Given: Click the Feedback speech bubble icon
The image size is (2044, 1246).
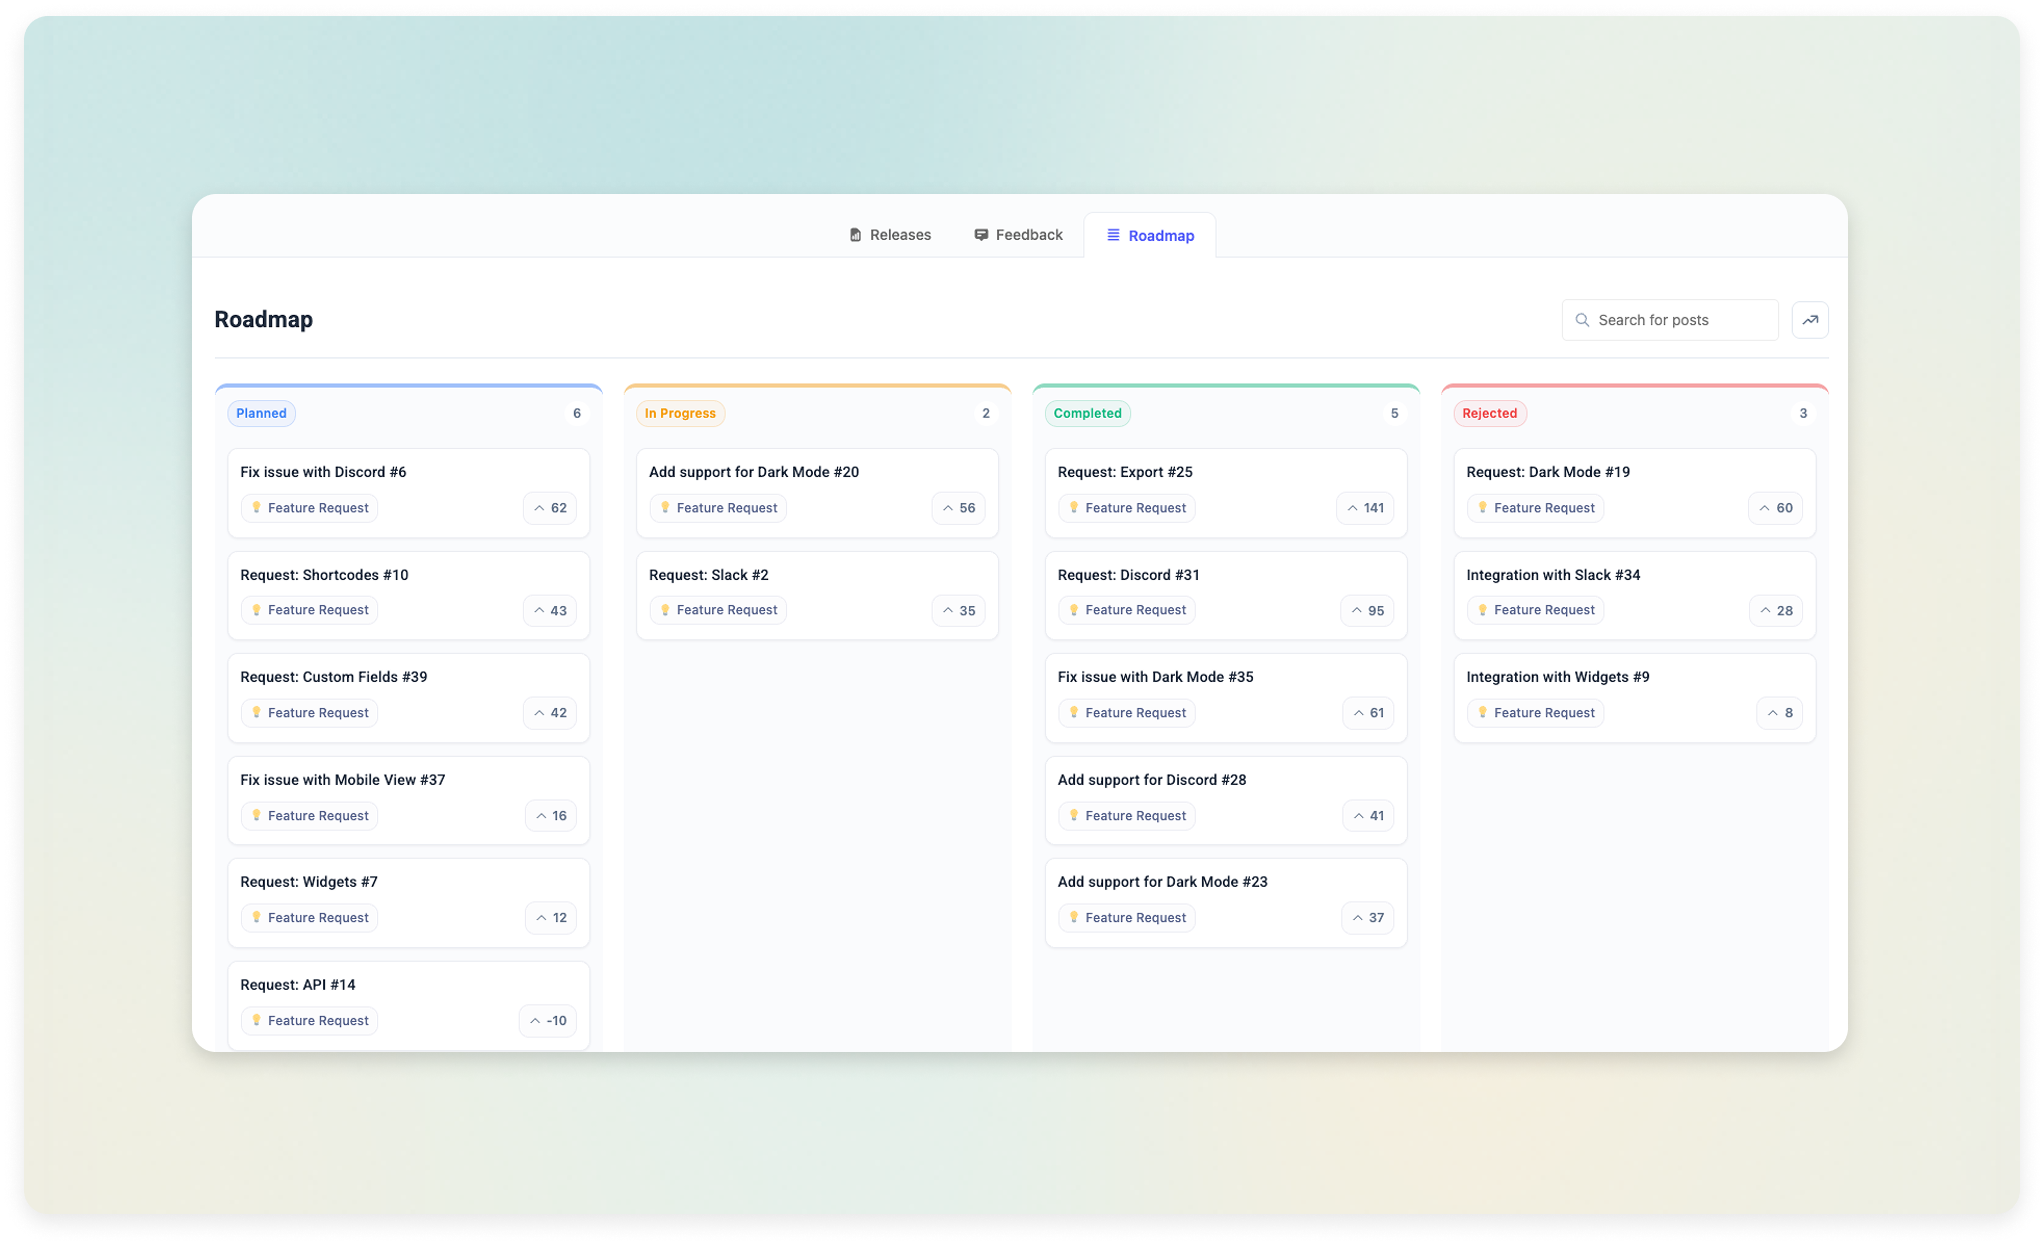Looking at the screenshot, I should click(980, 234).
